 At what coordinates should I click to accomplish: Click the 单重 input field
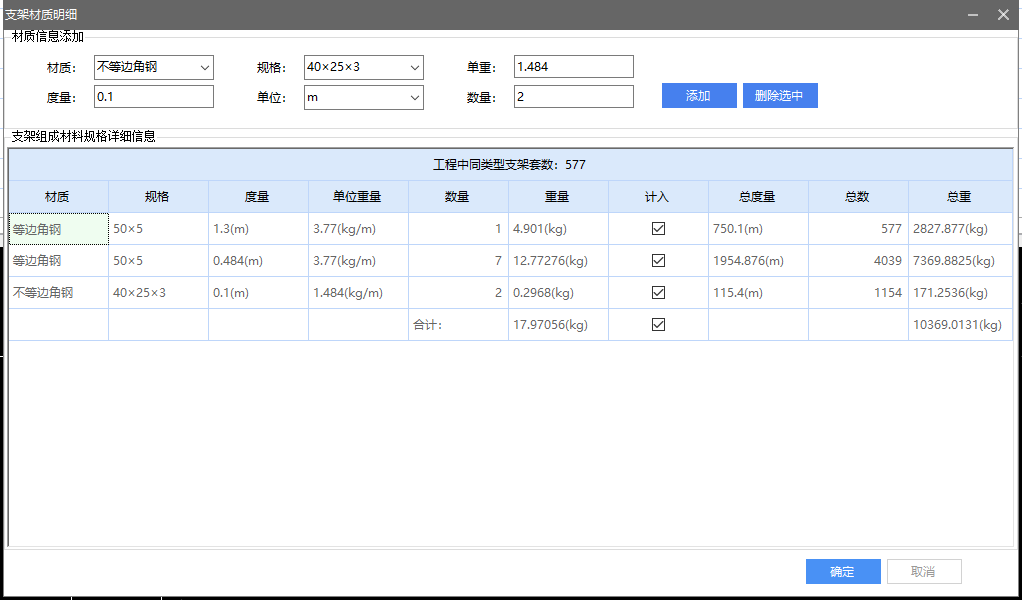(x=573, y=67)
